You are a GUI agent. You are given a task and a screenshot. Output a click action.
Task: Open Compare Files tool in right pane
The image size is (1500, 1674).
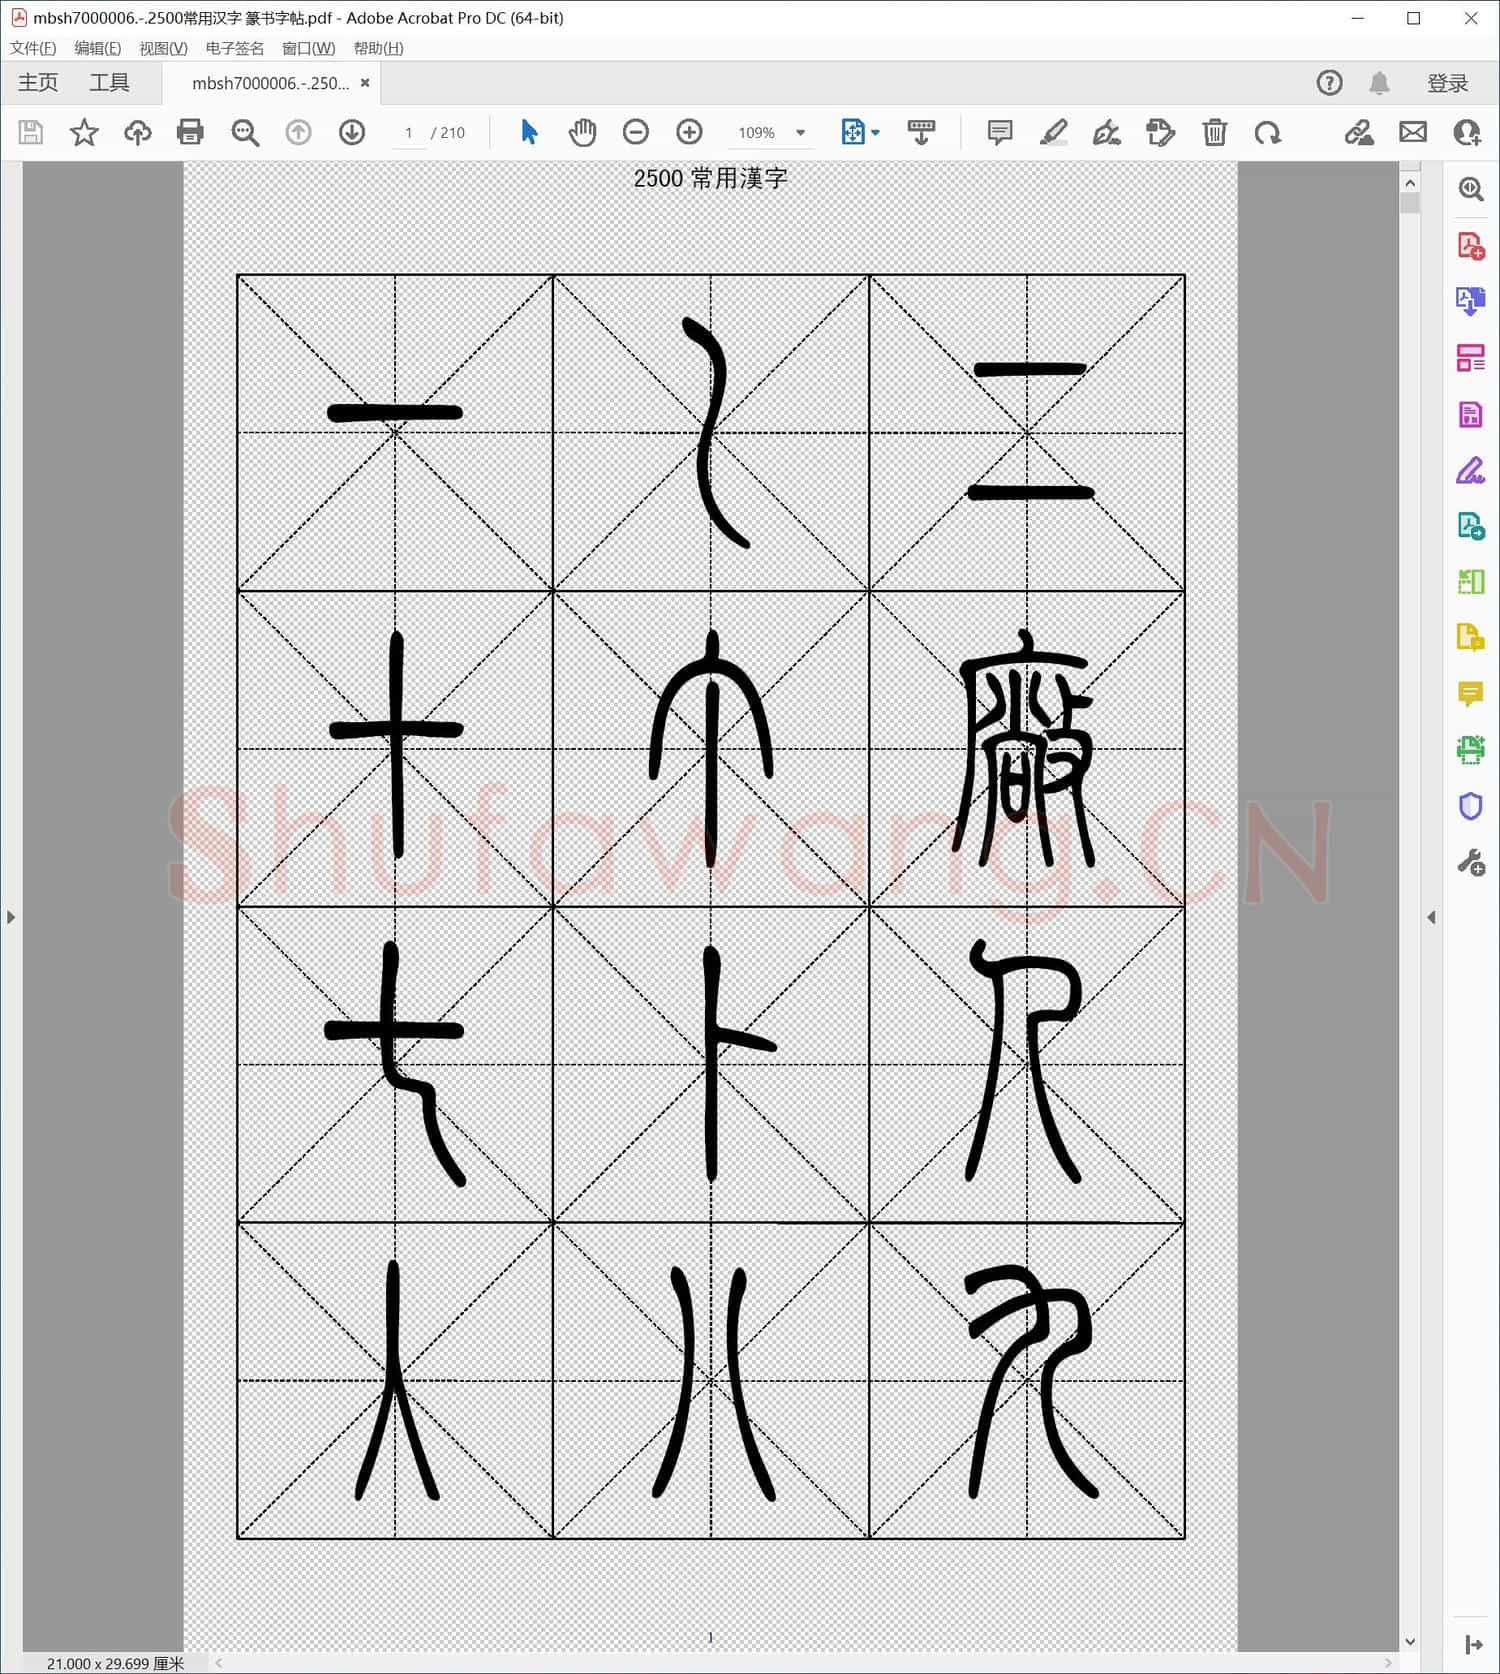pos(1470,581)
